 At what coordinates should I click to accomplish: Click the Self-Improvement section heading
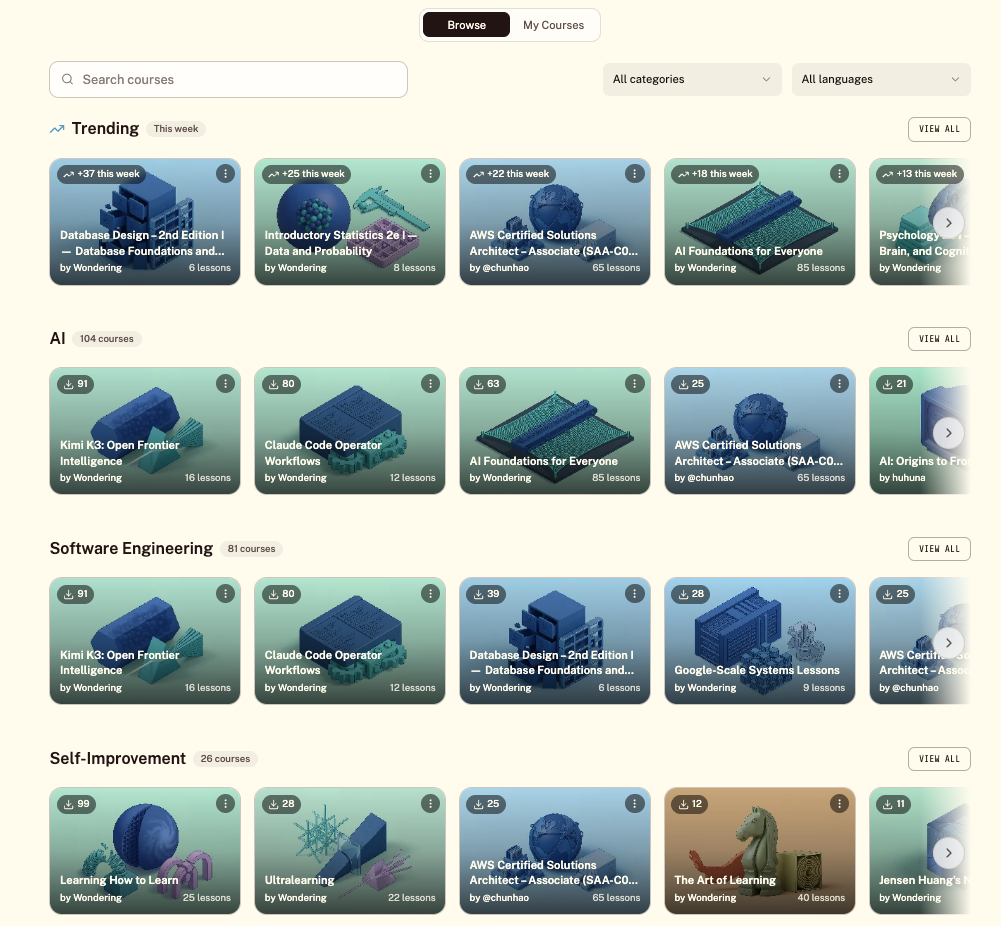click(117, 759)
